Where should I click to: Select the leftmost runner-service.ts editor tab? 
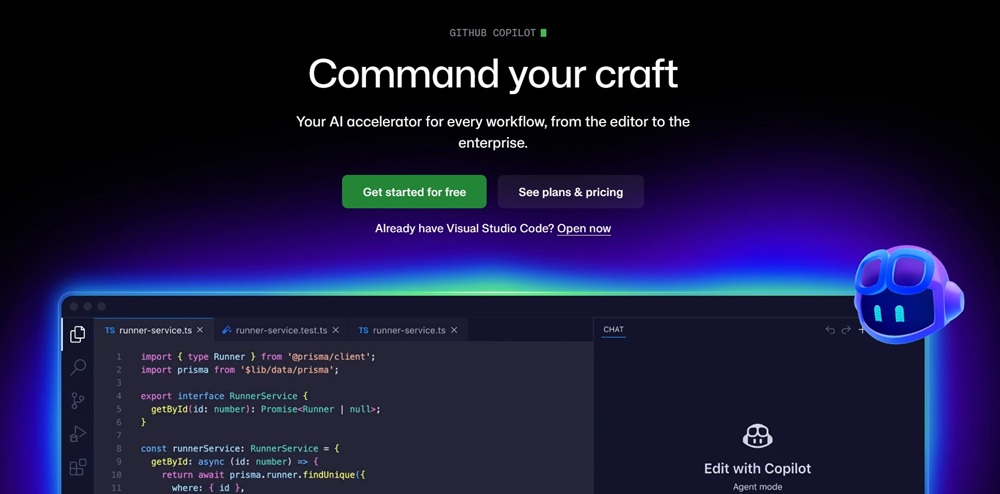[152, 330]
